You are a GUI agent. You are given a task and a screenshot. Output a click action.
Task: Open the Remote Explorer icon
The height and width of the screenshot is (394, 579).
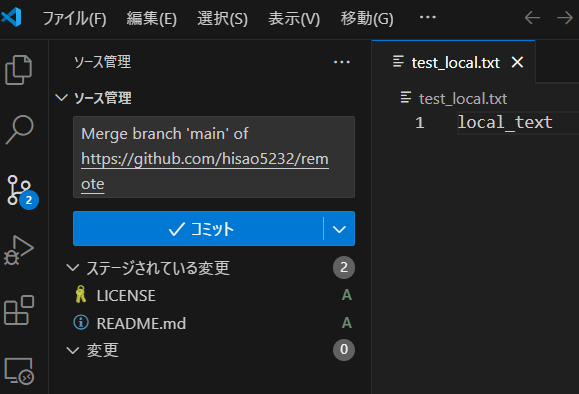click(x=19, y=371)
